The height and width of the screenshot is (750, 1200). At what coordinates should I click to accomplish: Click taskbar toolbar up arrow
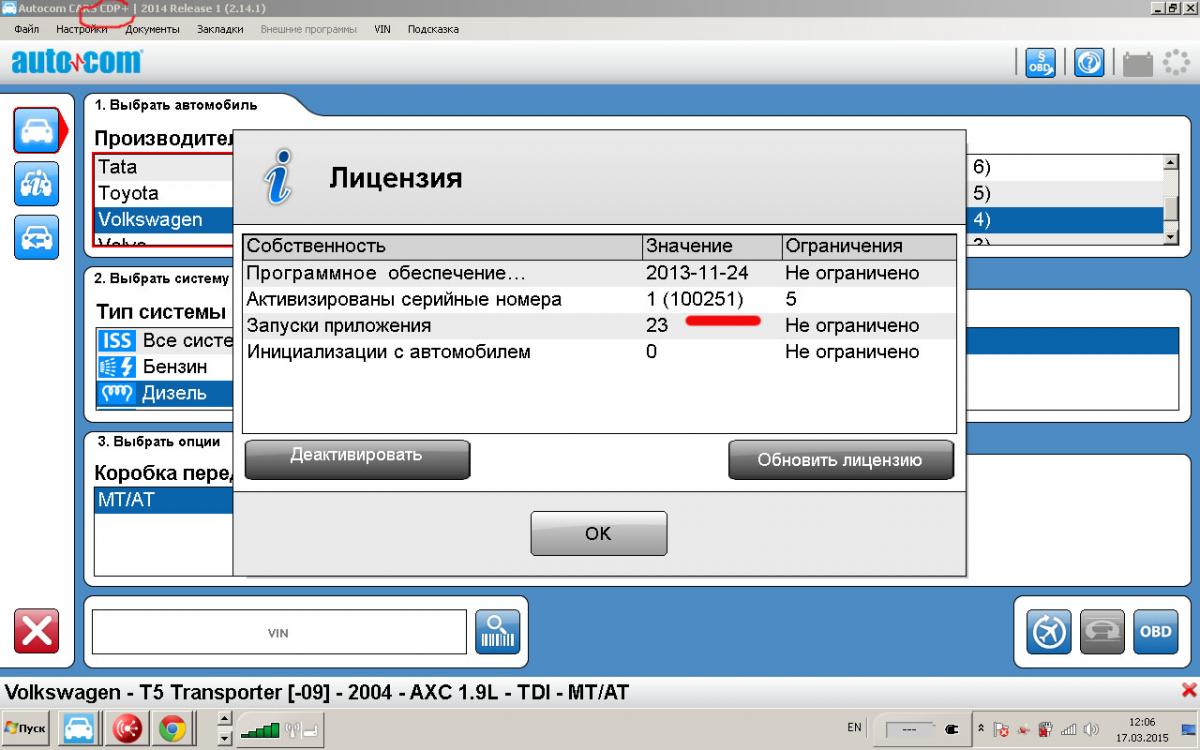225,719
